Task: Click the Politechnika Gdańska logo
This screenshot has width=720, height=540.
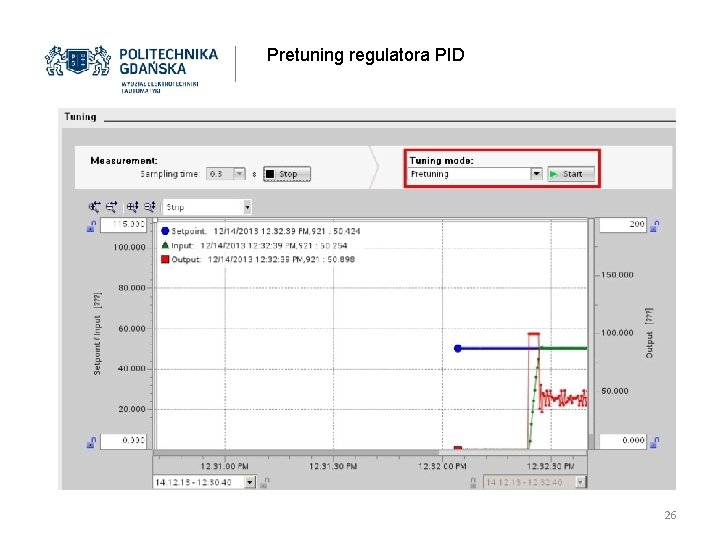Action: pos(131,69)
